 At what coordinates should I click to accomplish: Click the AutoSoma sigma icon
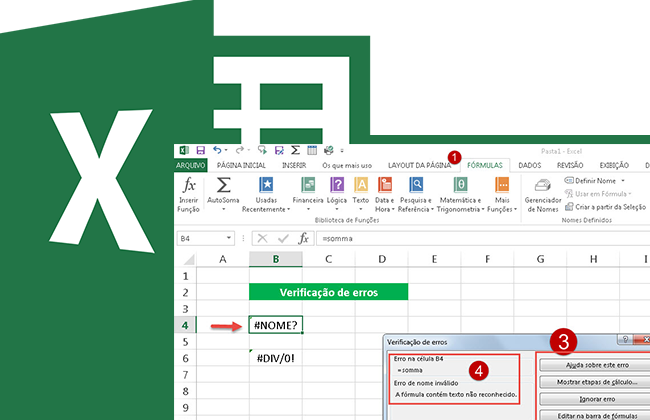coord(223,185)
